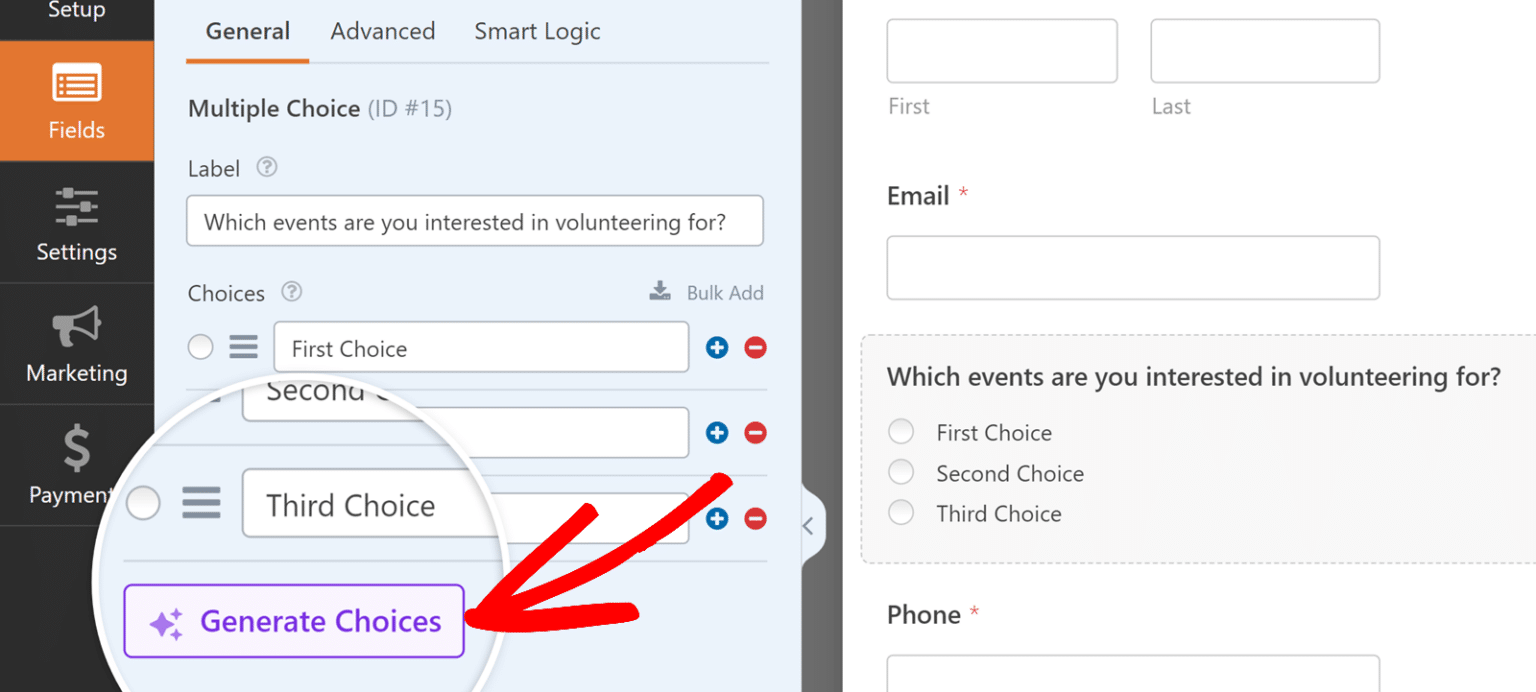1536x692 pixels.
Task: Click the Choices help question icon
Action: (x=291, y=292)
